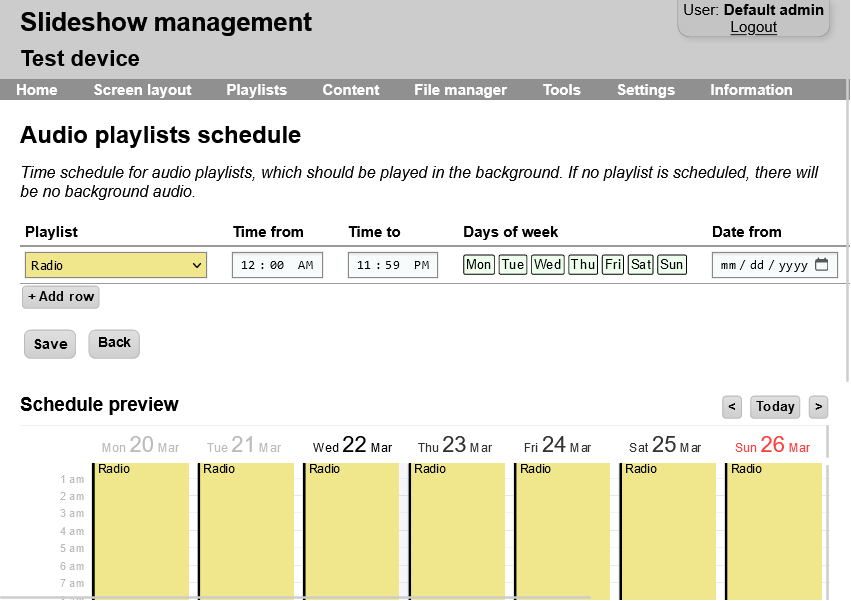Screen dimensions: 851x601
Task: Add a new schedule row
Action: pos(61,297)
